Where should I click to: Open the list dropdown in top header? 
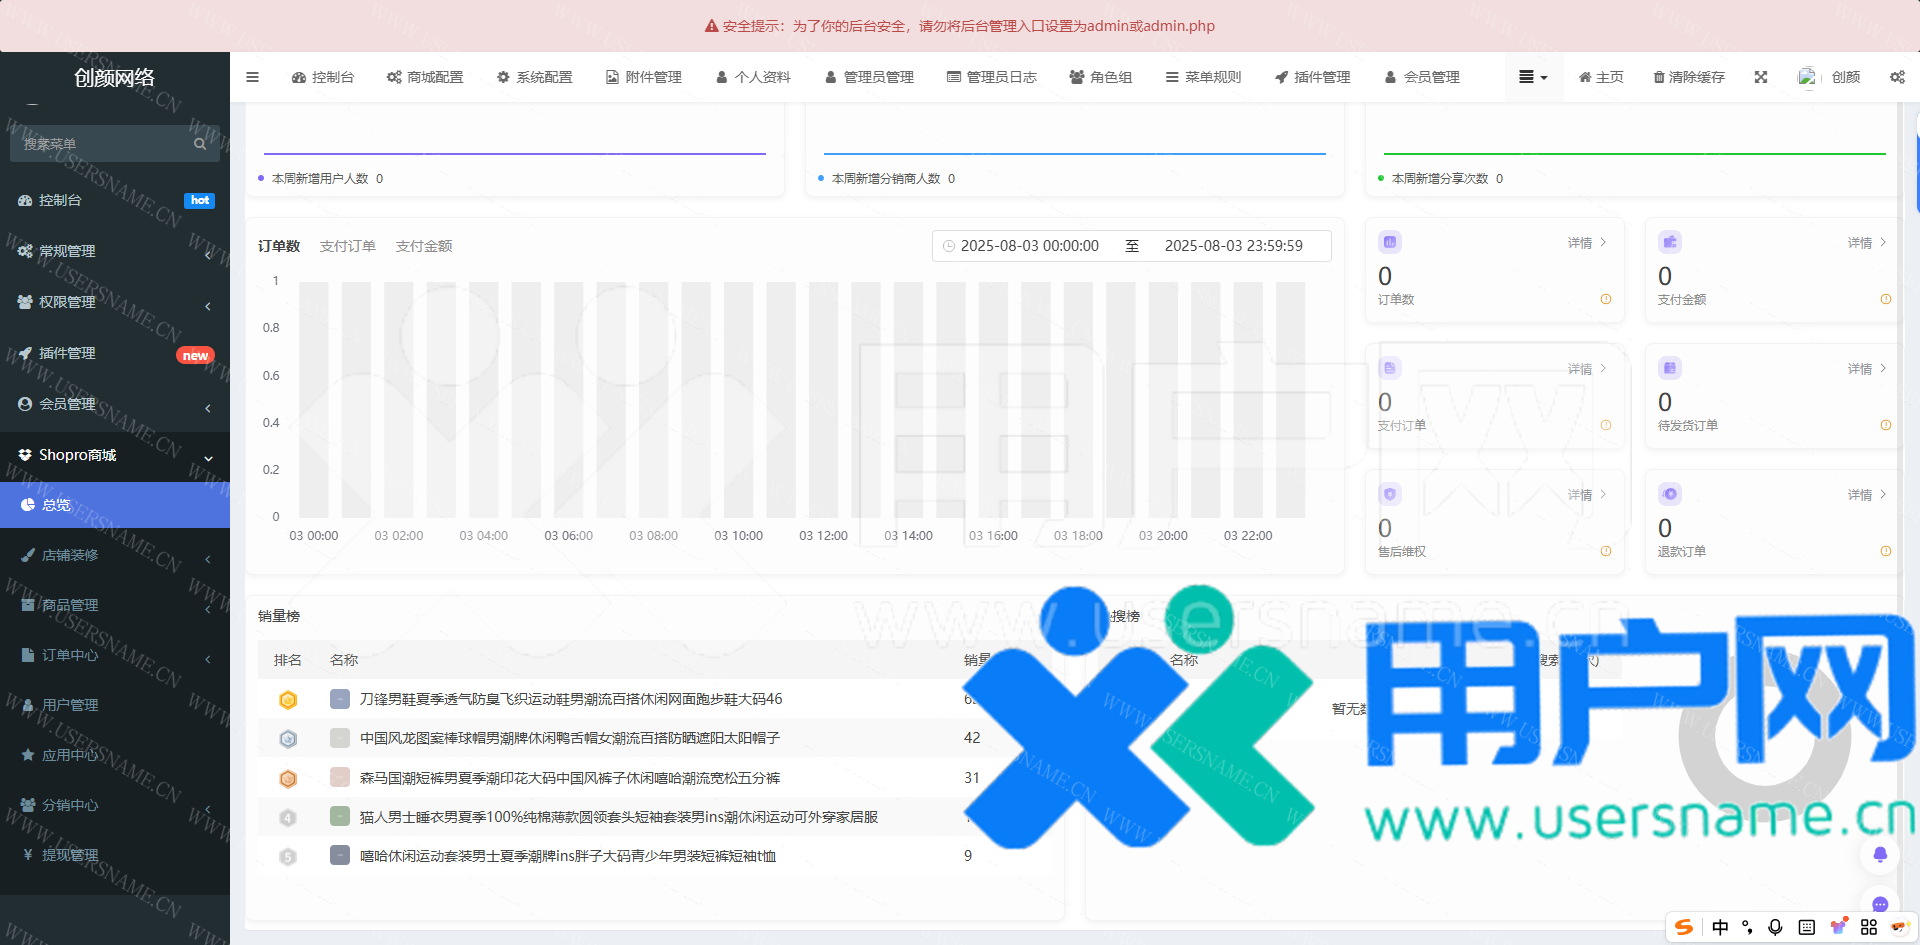[1532, 77]
